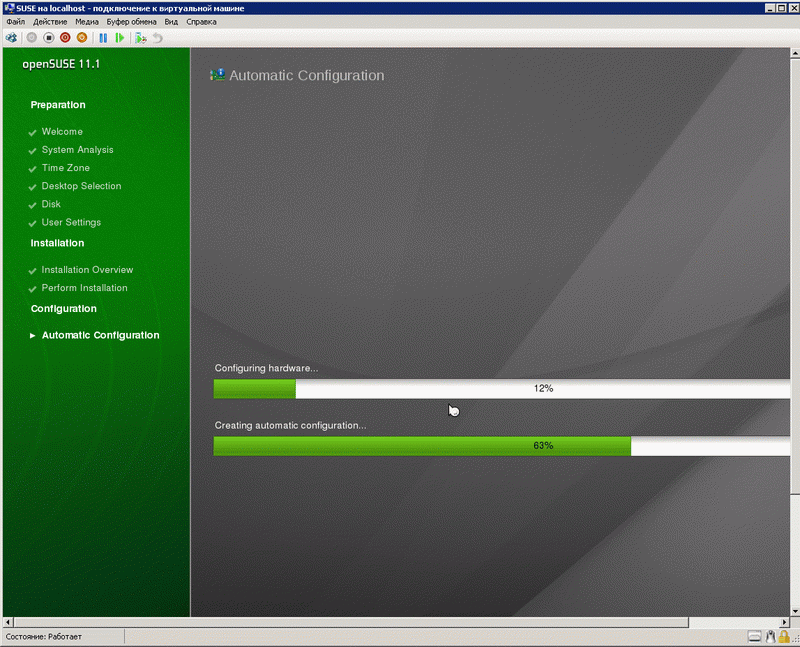Screen dimensions: 800x647
Task: Revert the VM with the undo arrow icon
Action: click(x=158, y=38)
